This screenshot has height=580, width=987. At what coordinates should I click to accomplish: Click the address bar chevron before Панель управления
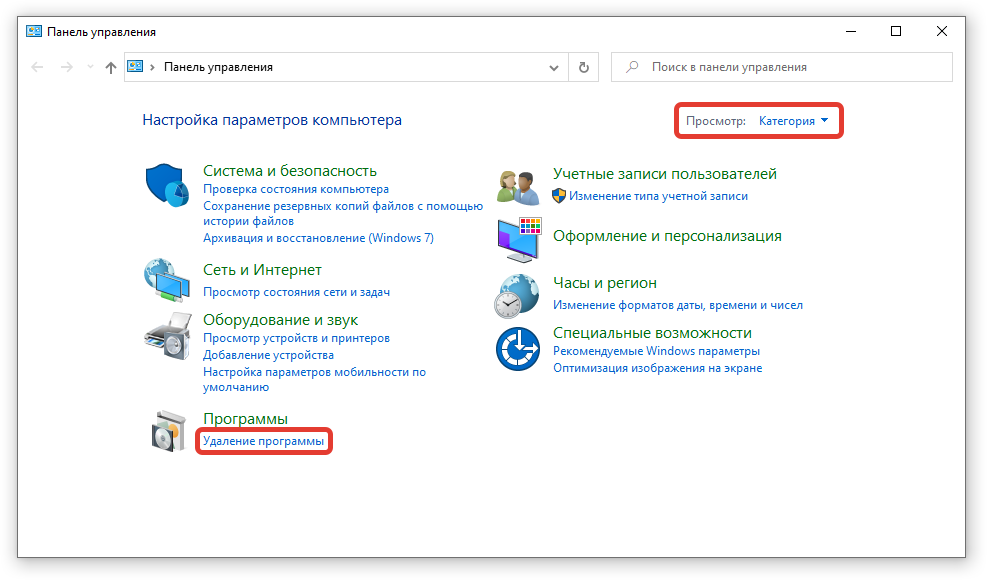click(152, 67)
